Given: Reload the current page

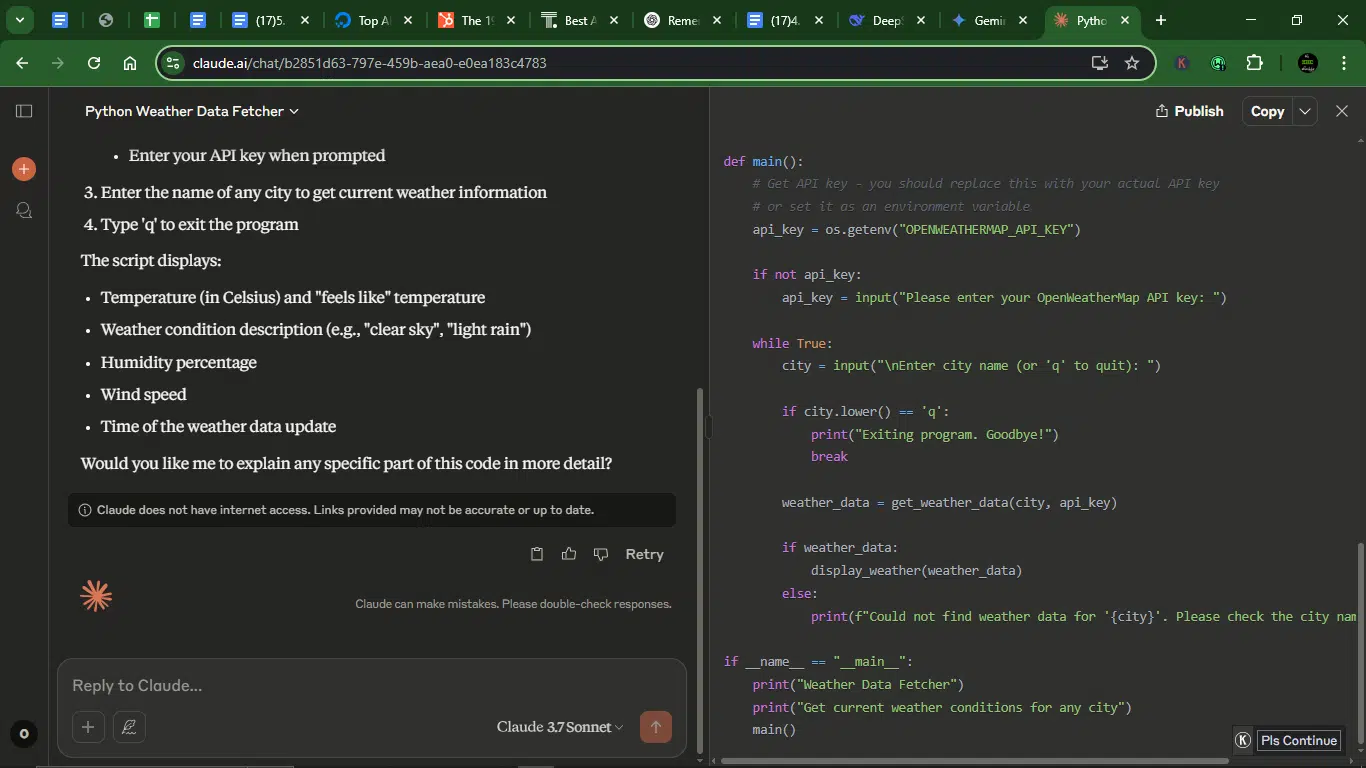Looking at the screenshot, I should click(94, 63).
